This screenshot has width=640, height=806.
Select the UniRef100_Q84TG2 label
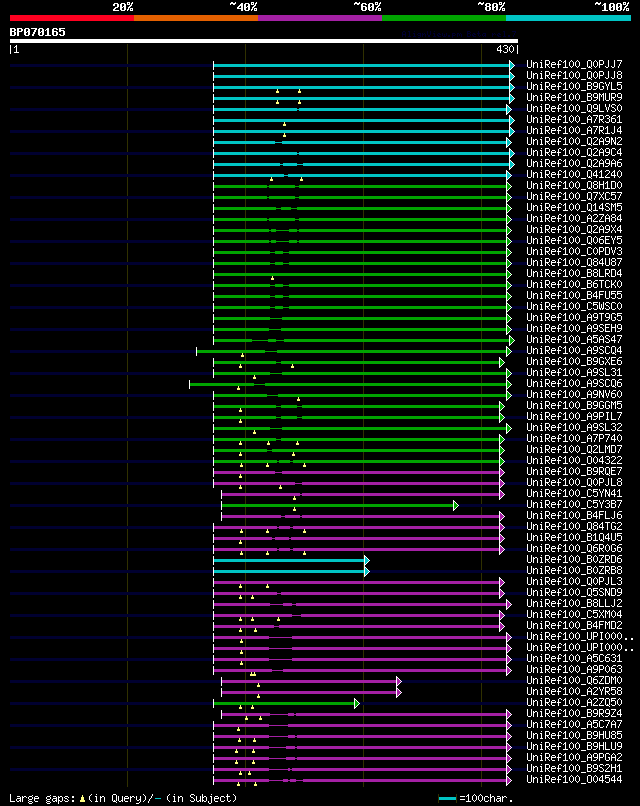(574, 527)
